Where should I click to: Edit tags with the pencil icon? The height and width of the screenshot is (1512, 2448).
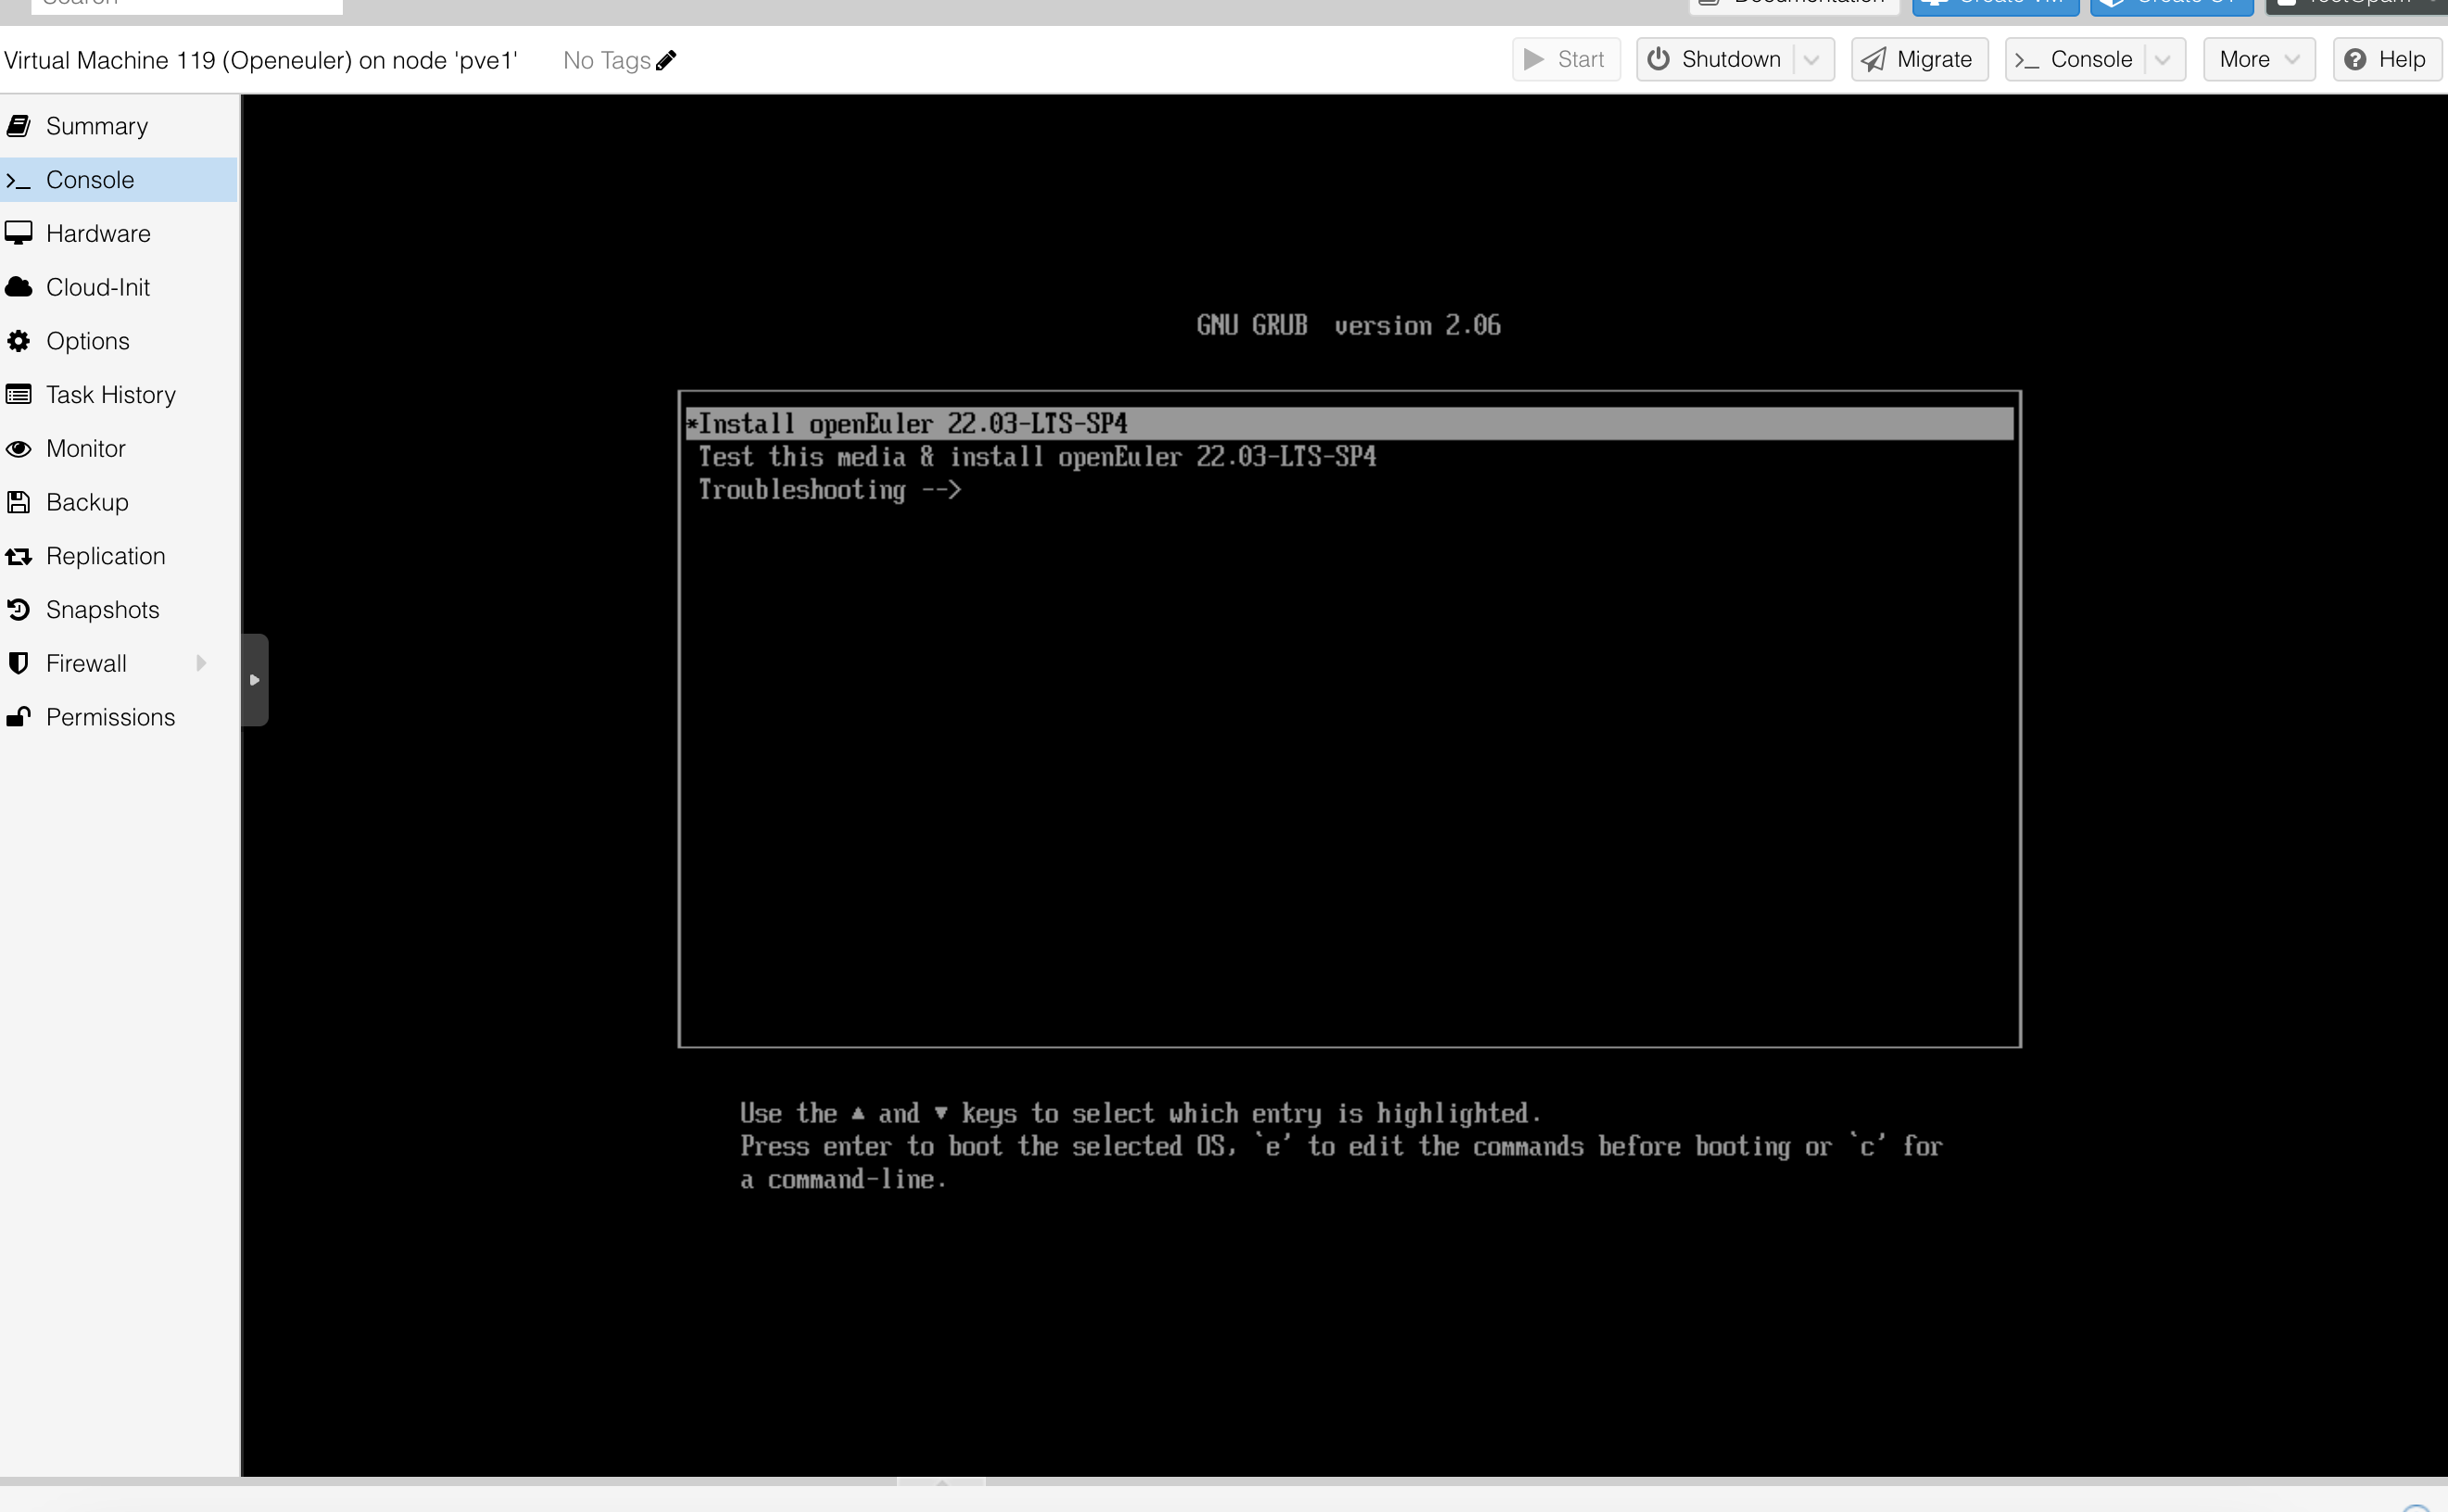[x=666, y=61]
